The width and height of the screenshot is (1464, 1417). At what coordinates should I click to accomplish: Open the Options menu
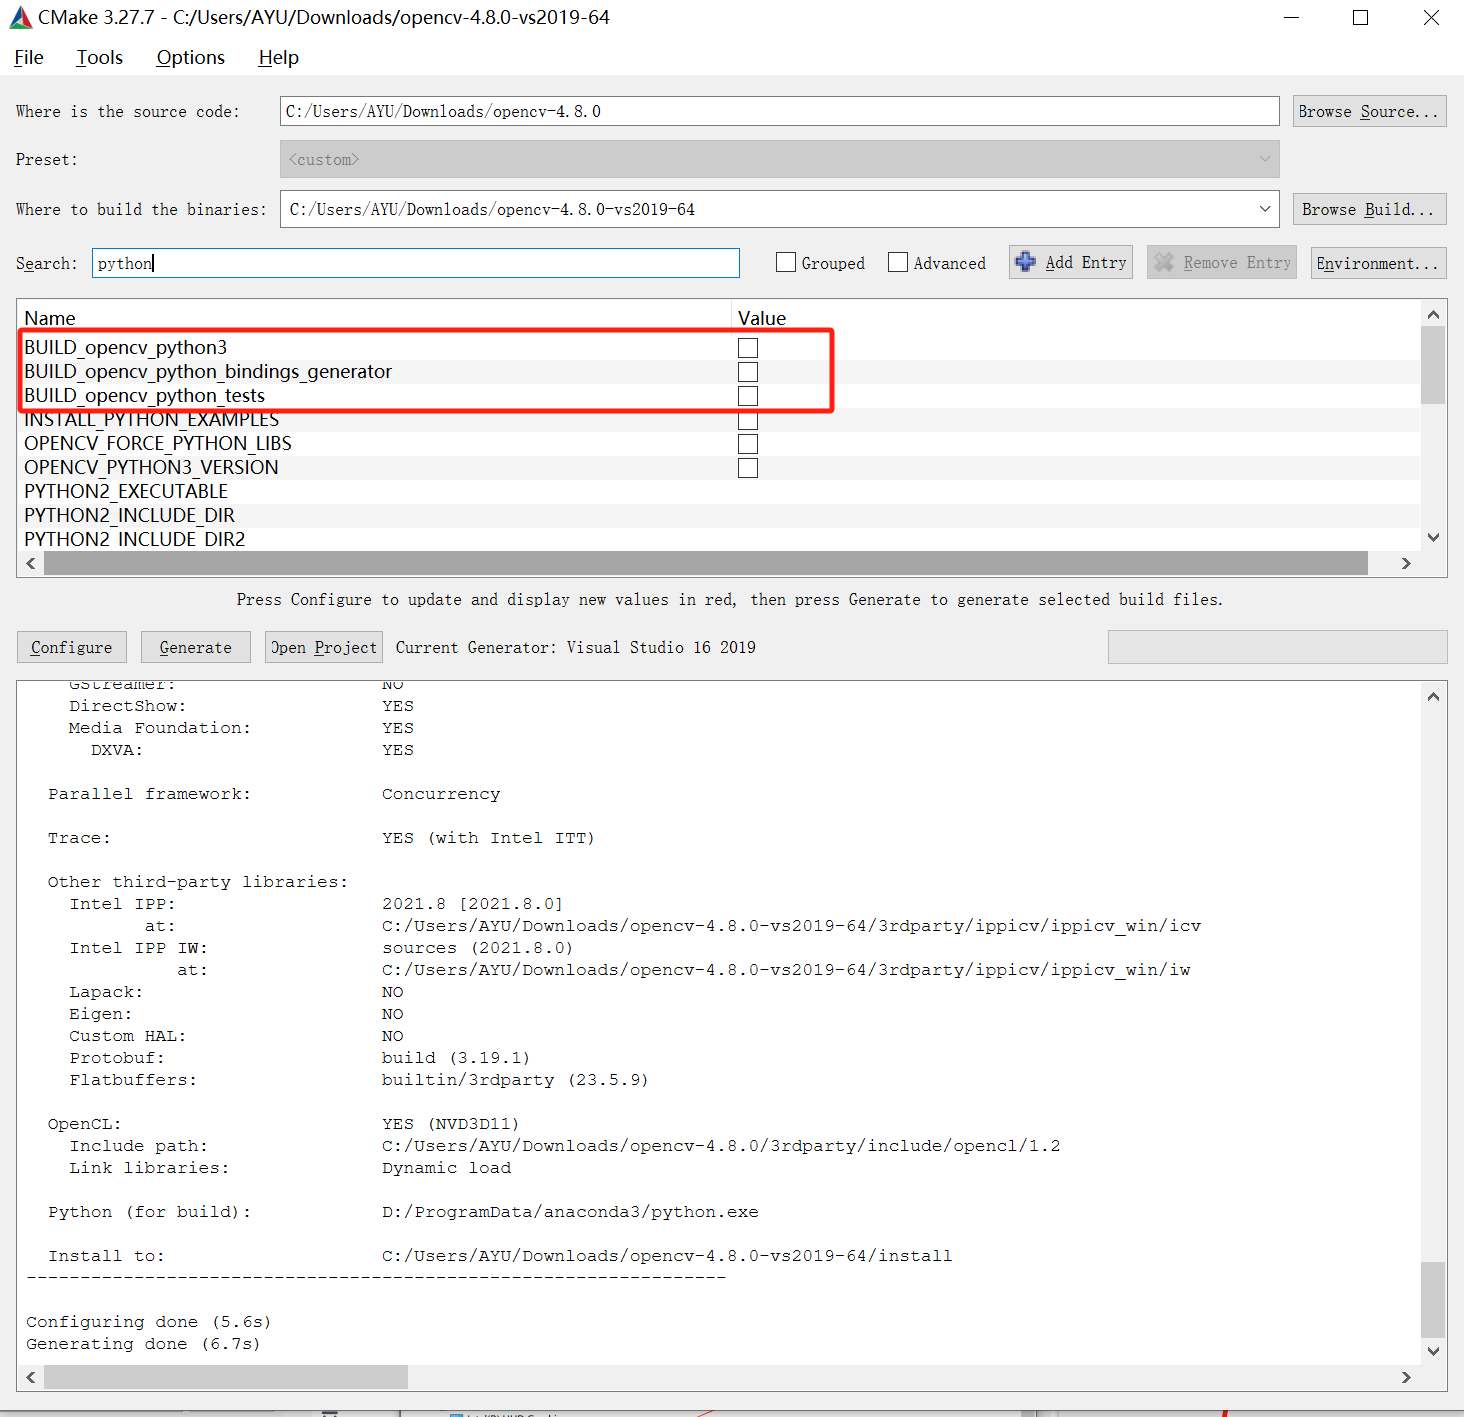click(190, 58)
